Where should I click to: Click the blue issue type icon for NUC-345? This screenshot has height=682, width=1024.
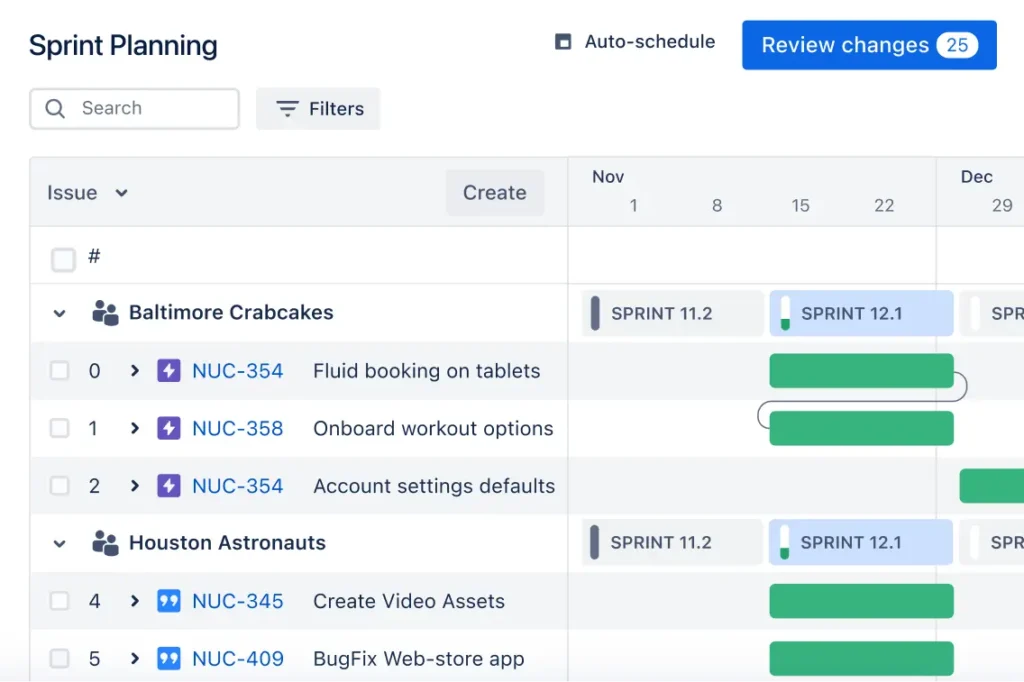point(167,601)
